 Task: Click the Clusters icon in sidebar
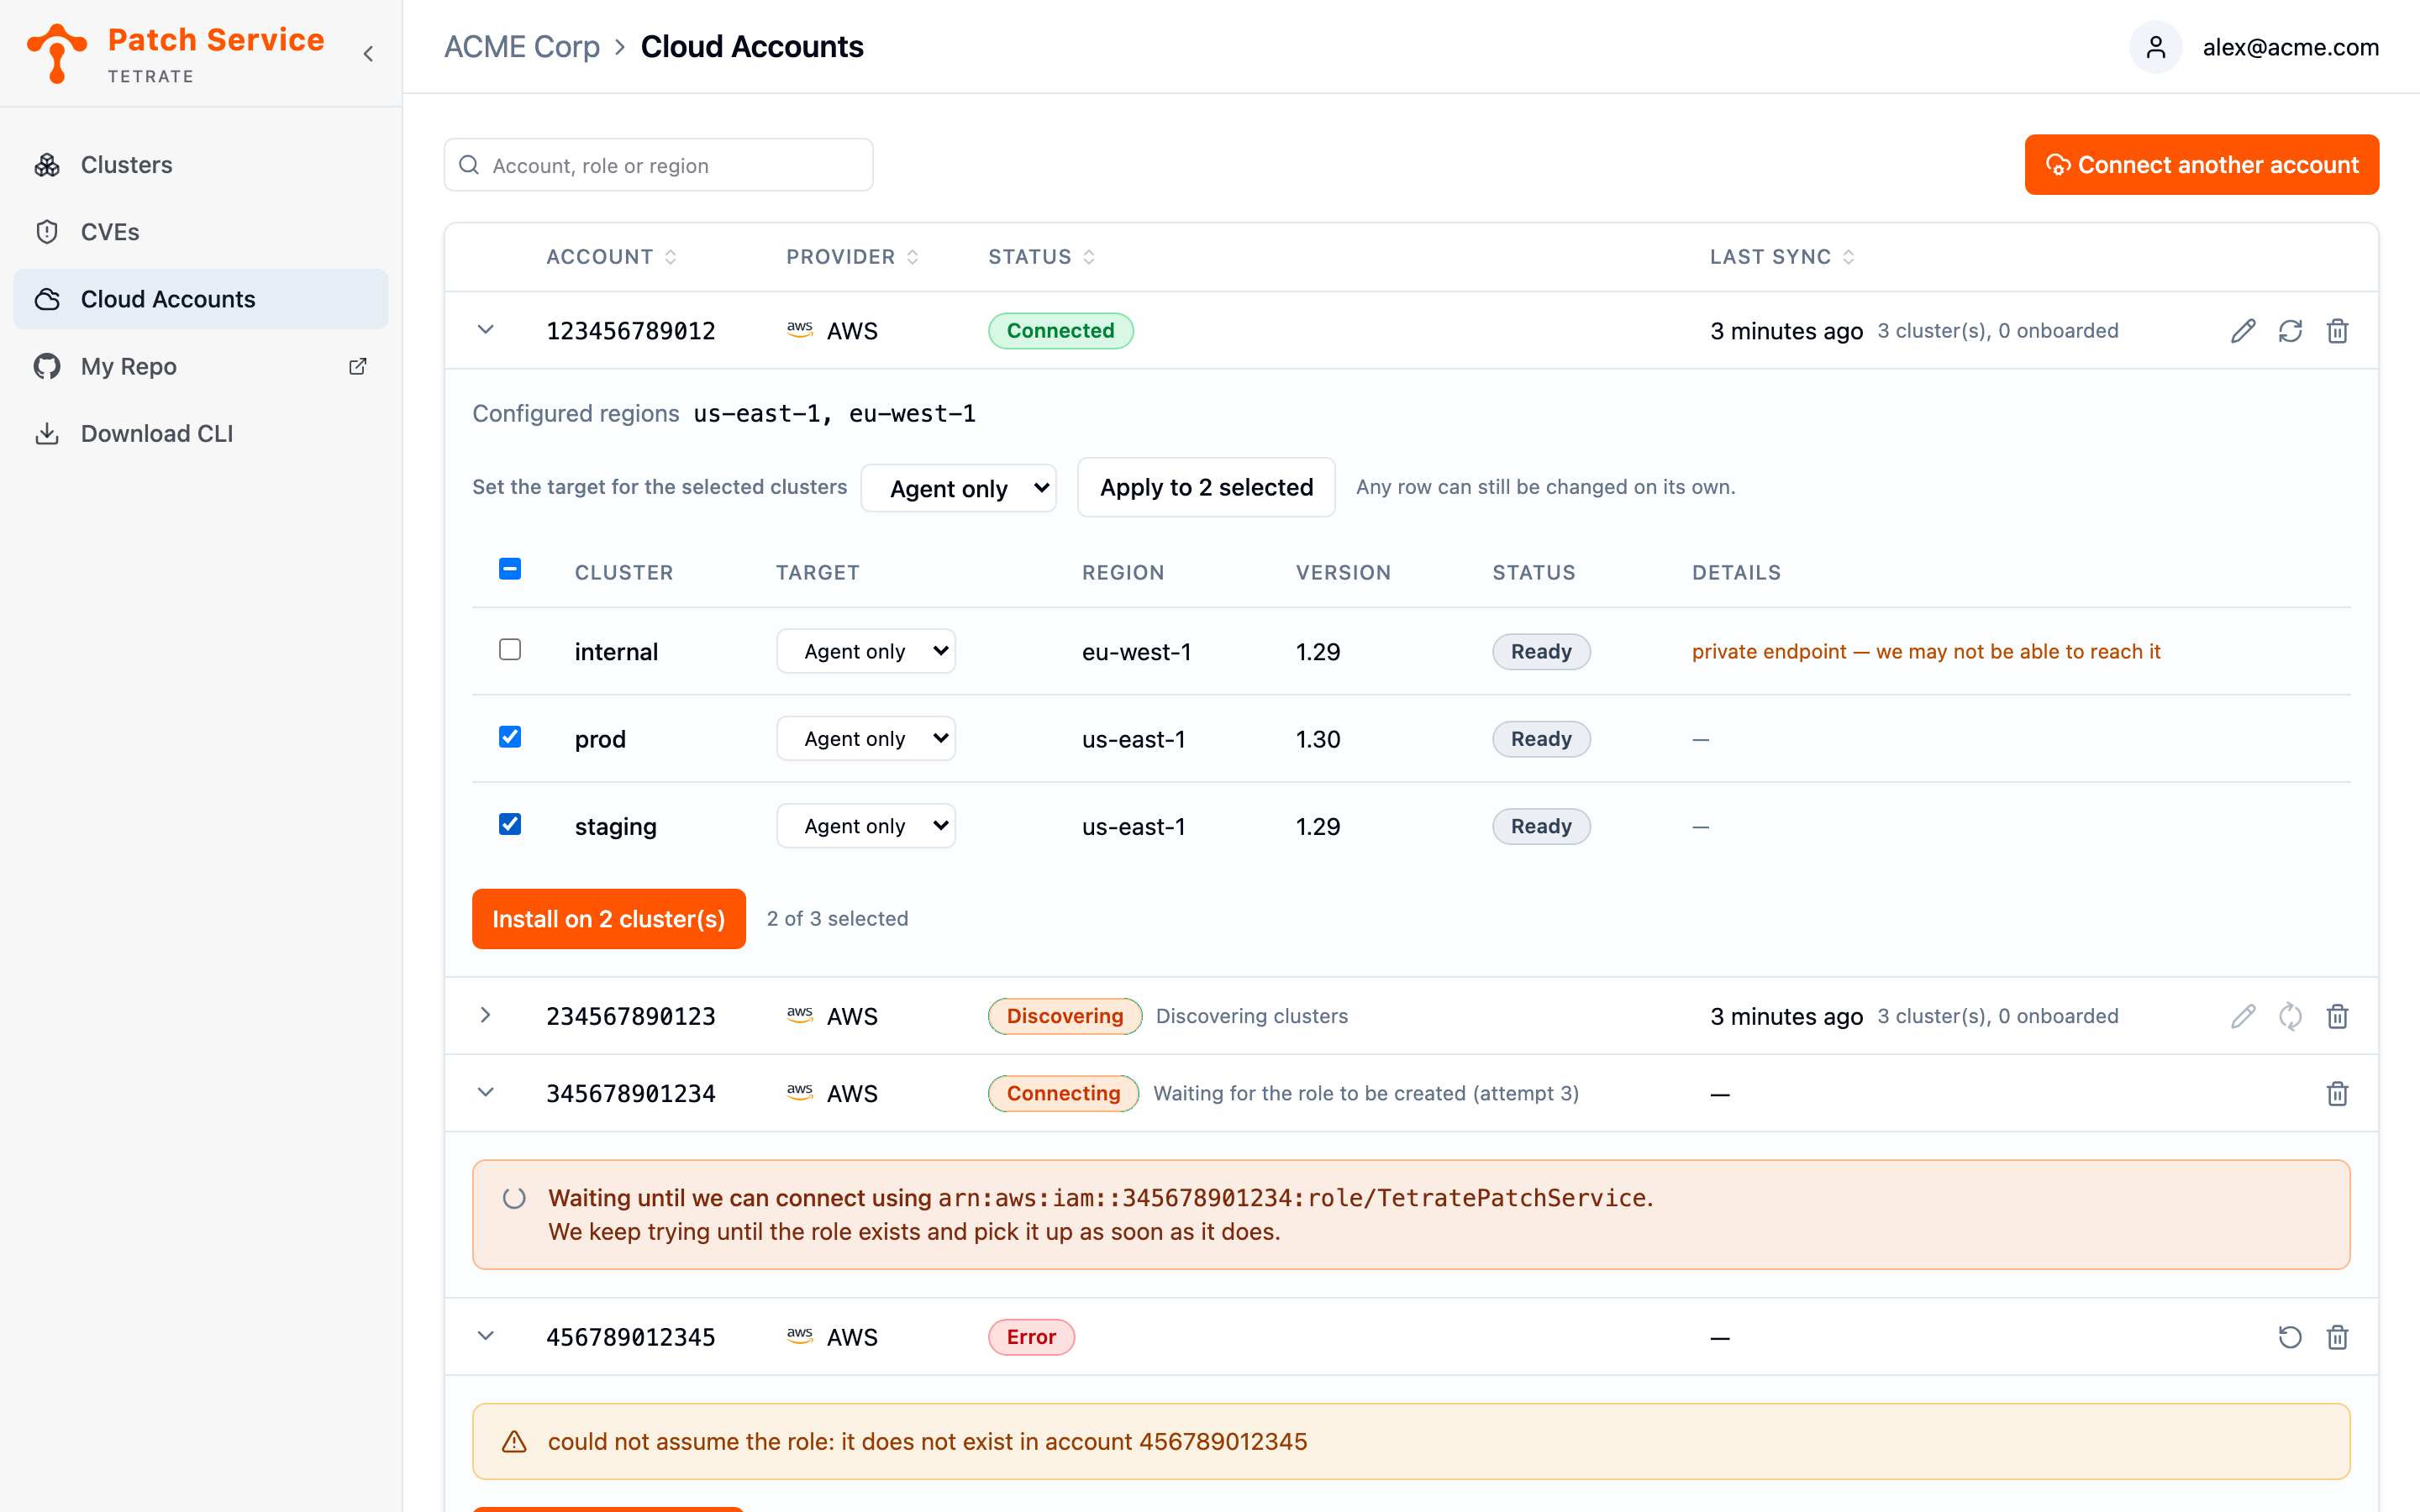click(x=47, y=165)
